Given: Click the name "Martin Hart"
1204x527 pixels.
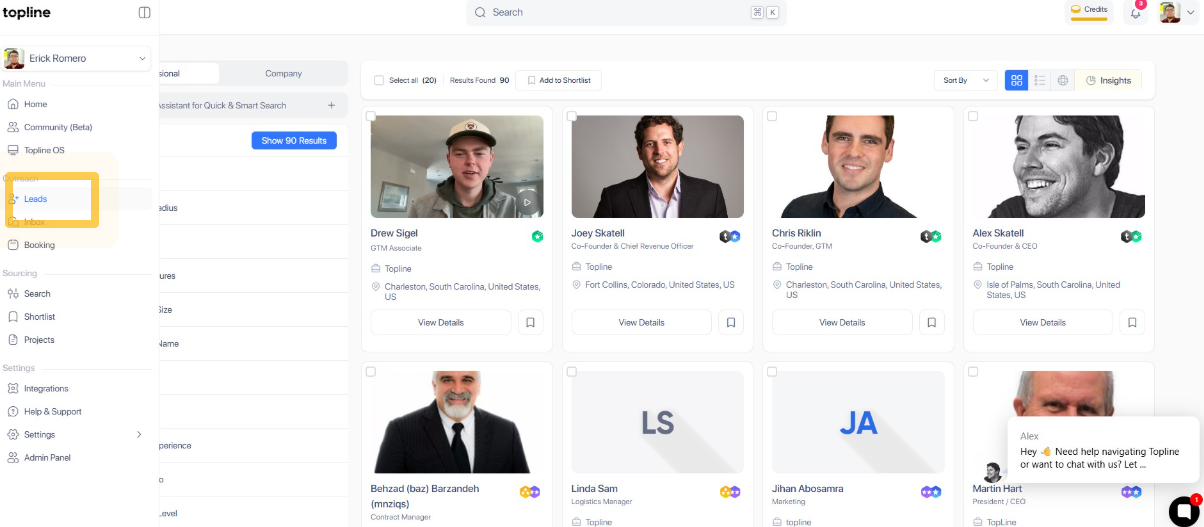Looking at the screenshot, I should (997, 489).
